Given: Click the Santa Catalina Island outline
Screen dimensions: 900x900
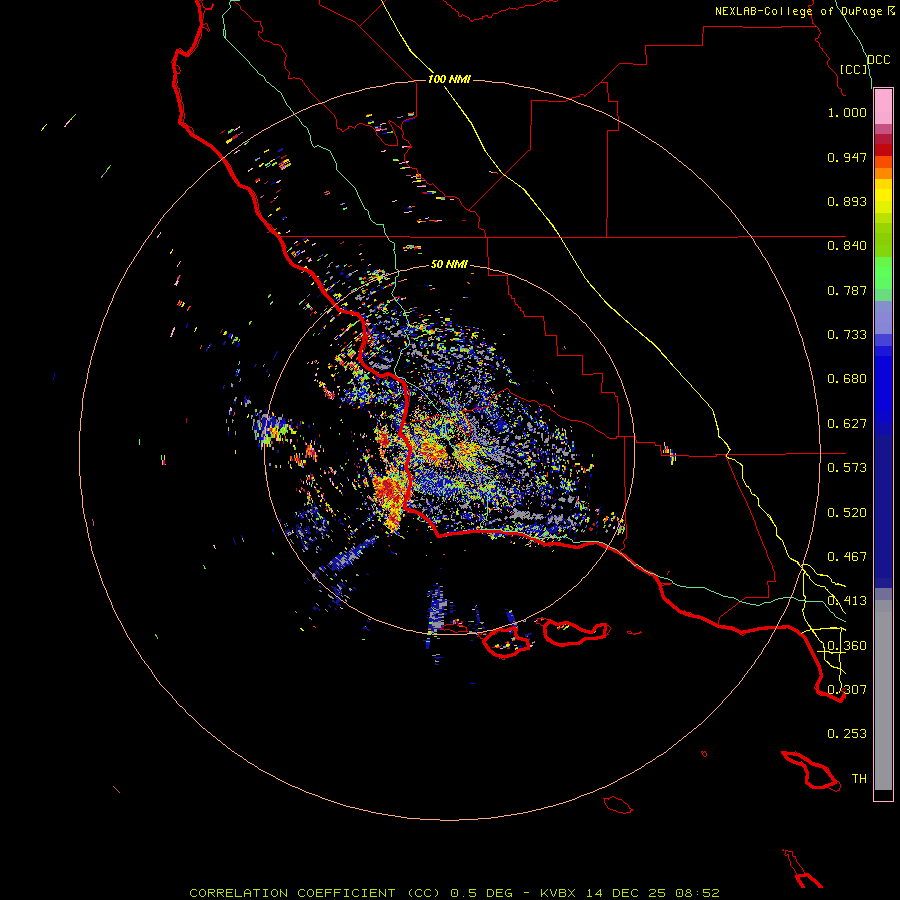Looking at the screenshot, I should pyautogui.click(x=812, y=771).
